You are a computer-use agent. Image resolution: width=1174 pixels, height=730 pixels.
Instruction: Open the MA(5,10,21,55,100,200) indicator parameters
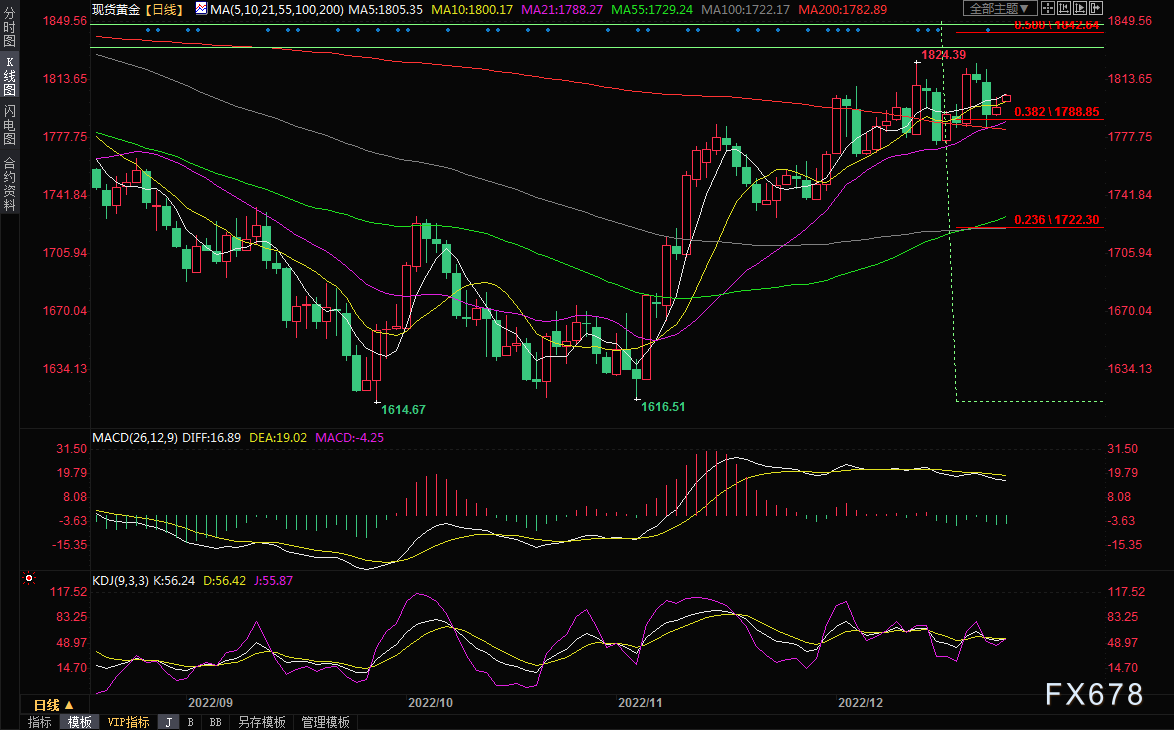click(x=277, y=10)
